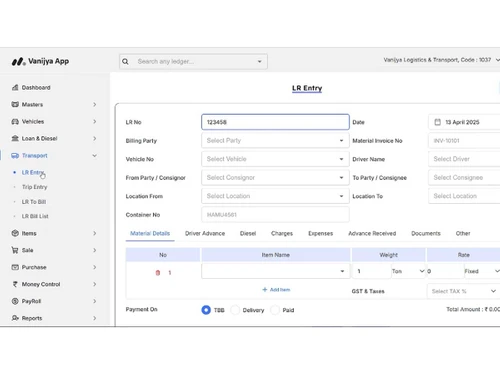Viewport: 500px width, 375px height.
Task: Select the Paid payment option
Action: [x=275, y=310]
